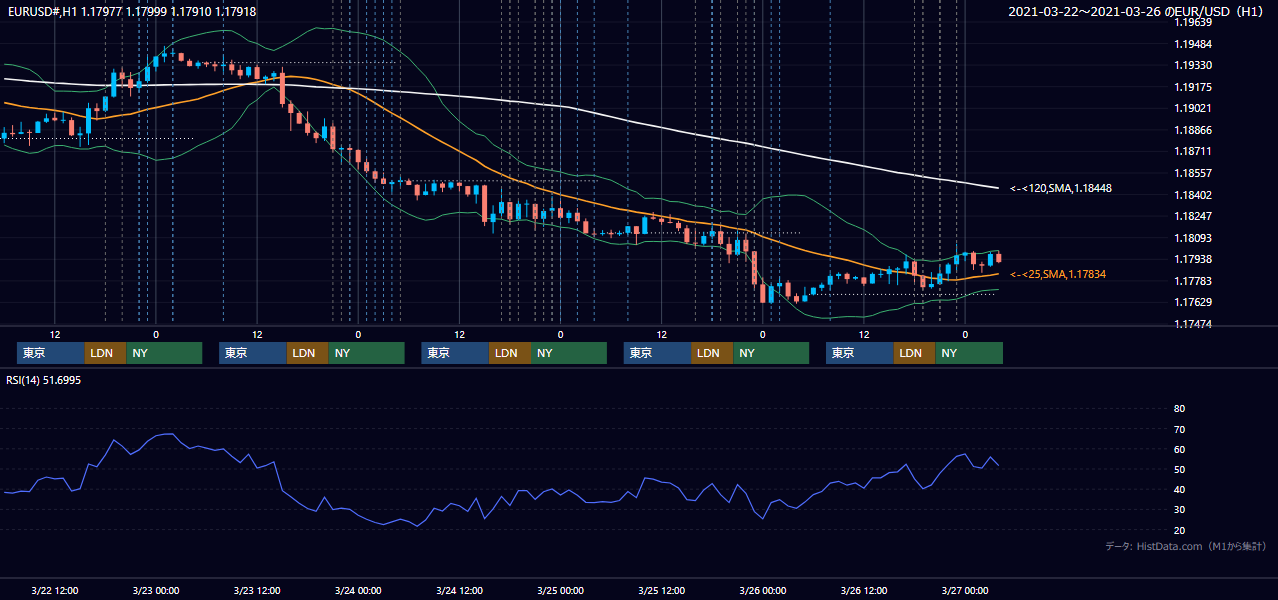Click price axis value 1.17629

pyautogui.click(x=1193, y=302)
